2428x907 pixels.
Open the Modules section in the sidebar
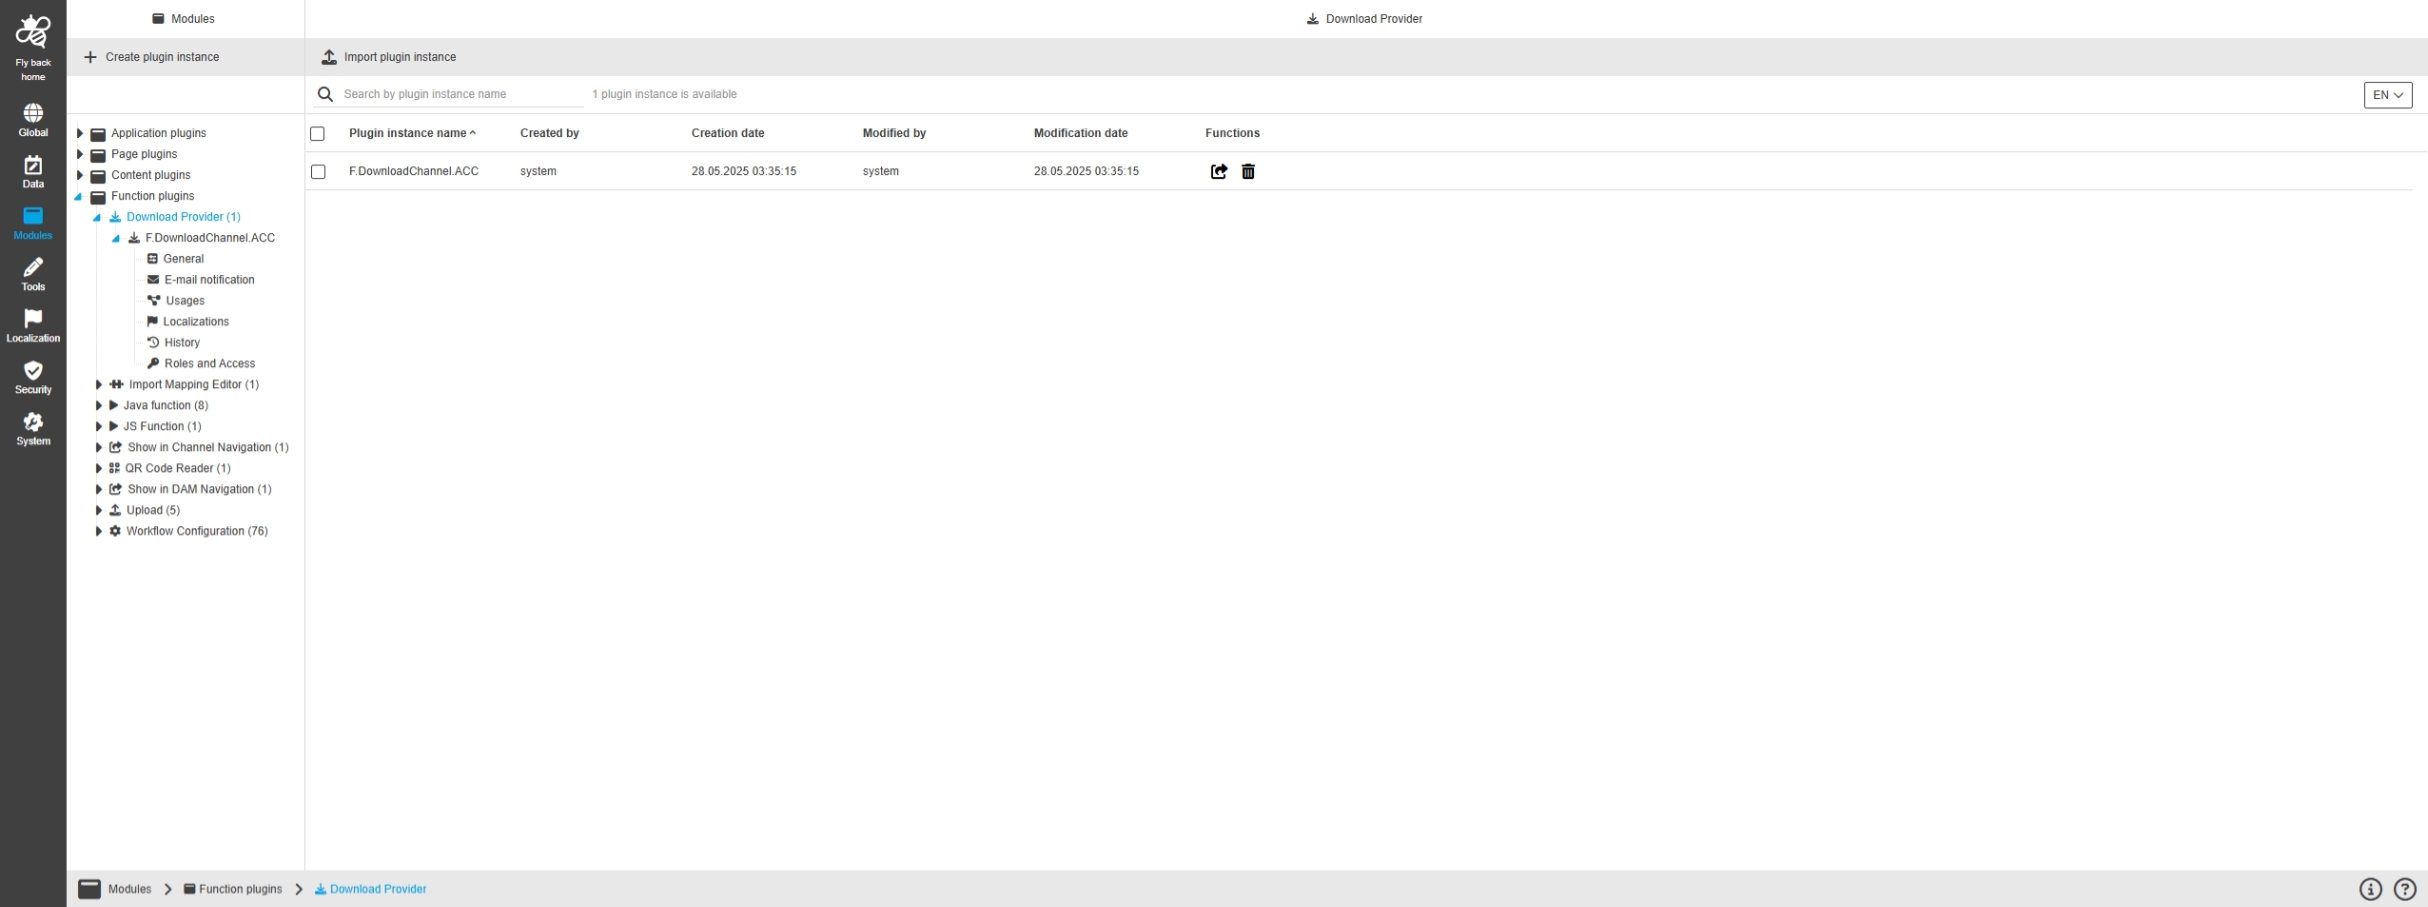(33, 224)
